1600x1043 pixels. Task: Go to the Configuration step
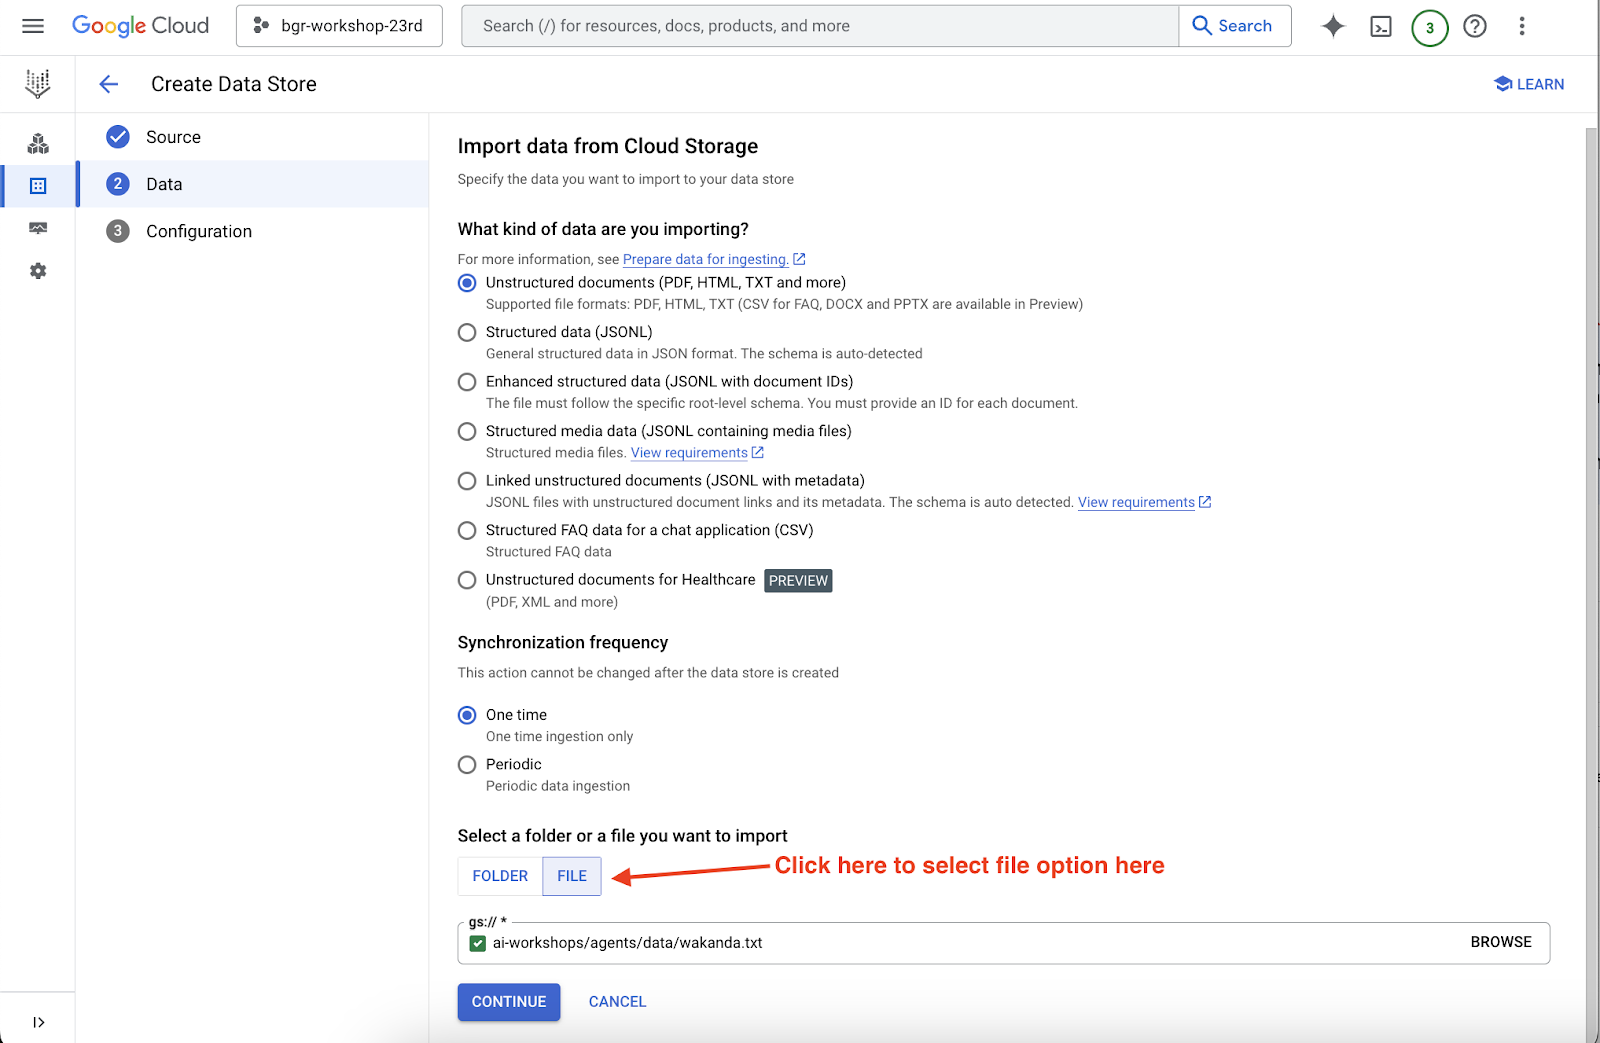click(198, 231)
